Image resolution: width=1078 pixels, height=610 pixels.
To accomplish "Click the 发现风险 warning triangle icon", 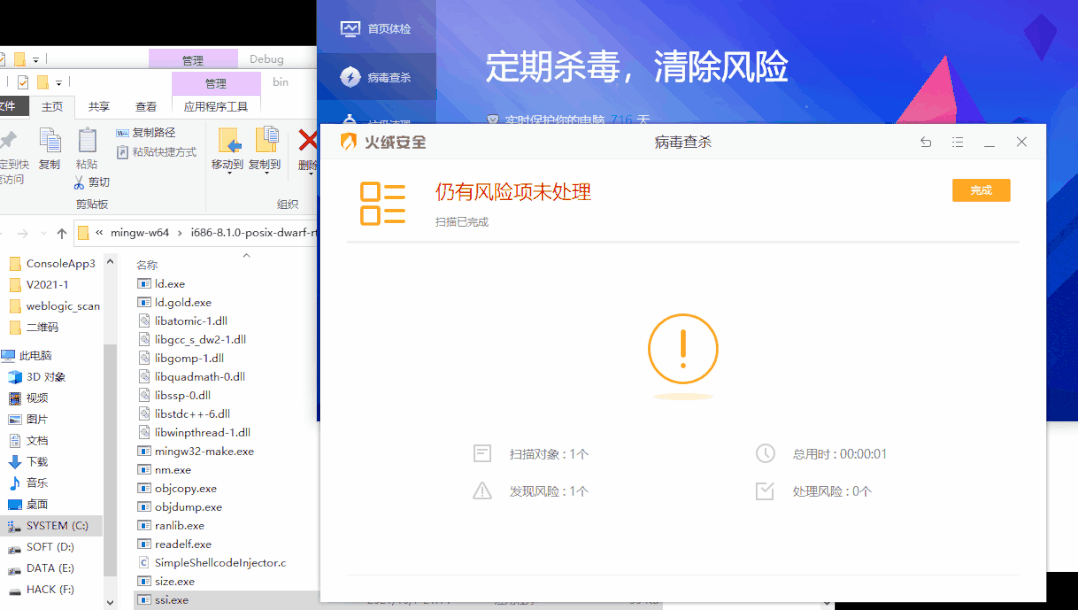I will (482, 490).
